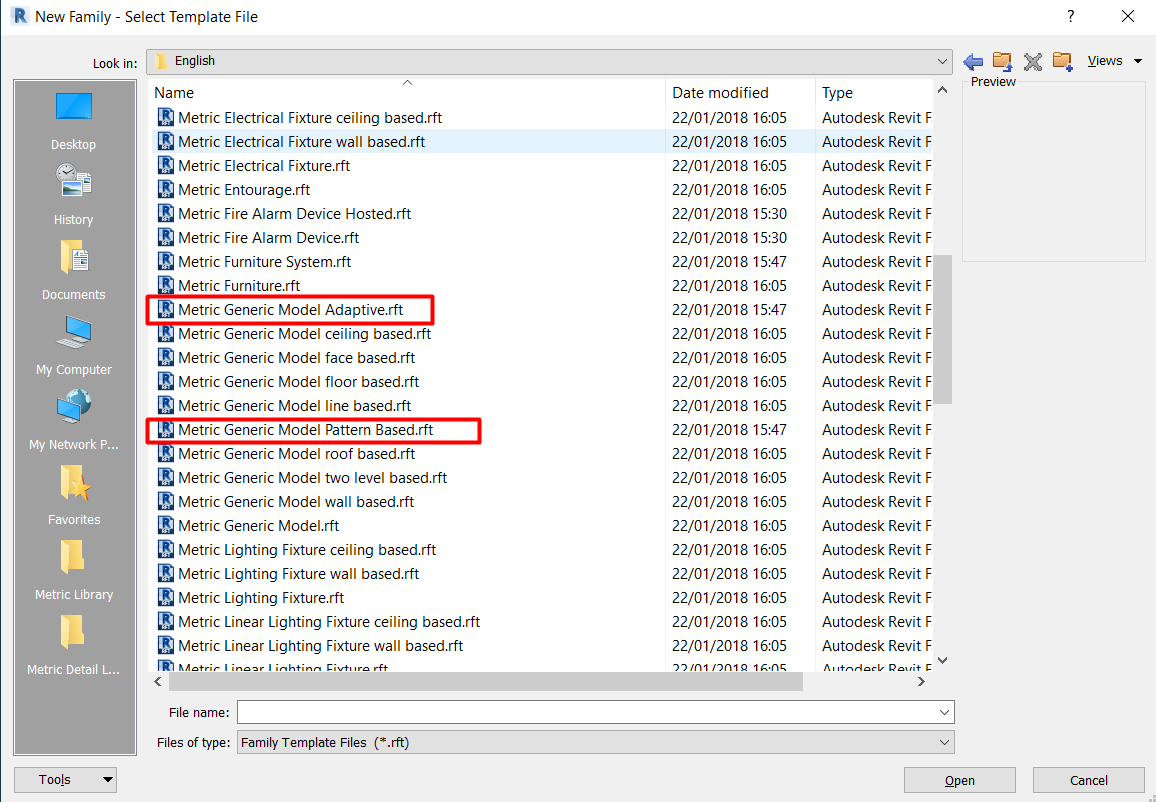The image size is (1156, 802).
Task: Open History in places sidebar
Action: (74, 195)
